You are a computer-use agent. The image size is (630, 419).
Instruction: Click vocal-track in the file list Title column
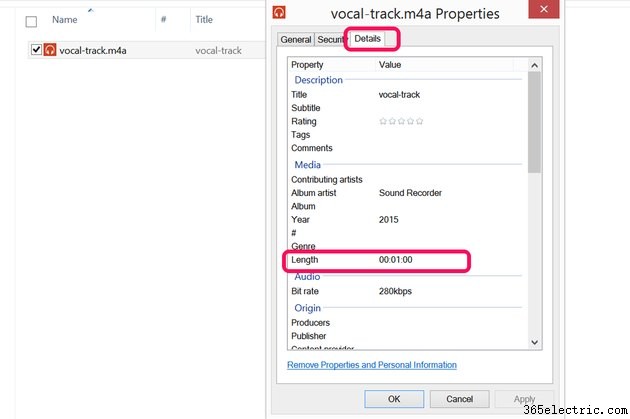pos(218,51)
